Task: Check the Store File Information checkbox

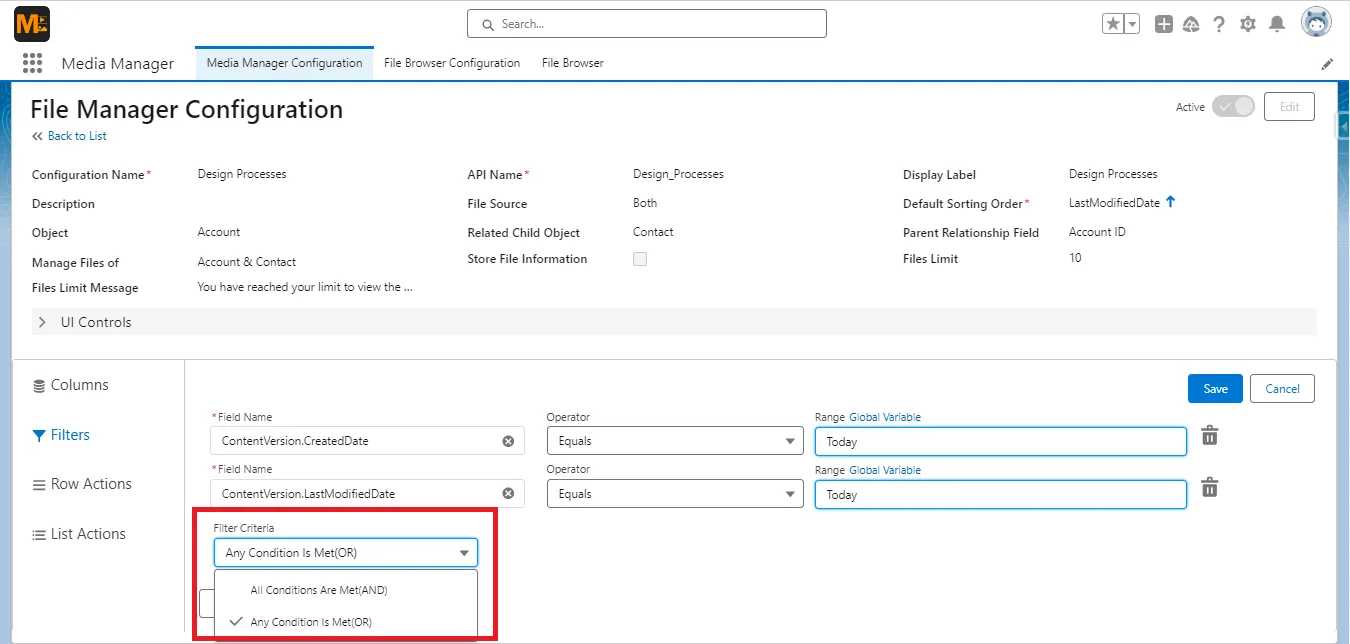Action: tap(640, 258)
